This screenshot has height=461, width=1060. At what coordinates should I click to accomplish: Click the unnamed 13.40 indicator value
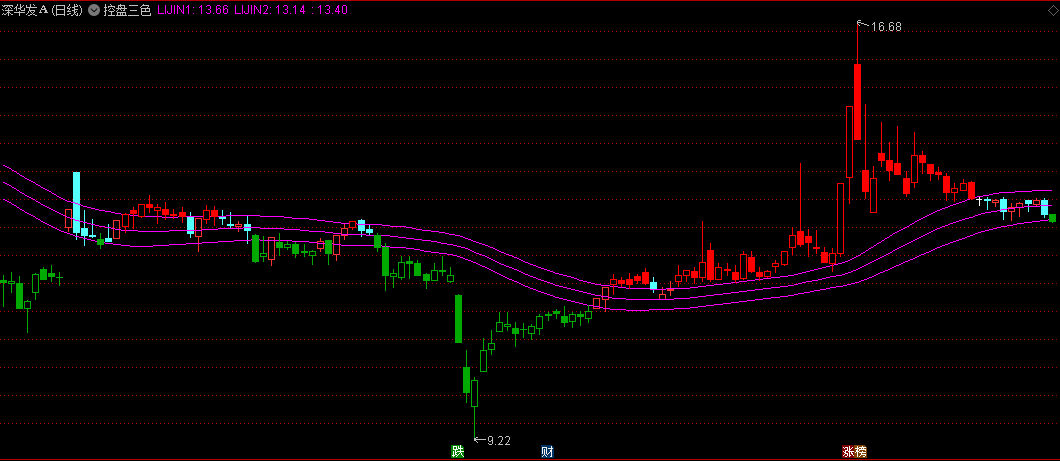click(331, 10)
